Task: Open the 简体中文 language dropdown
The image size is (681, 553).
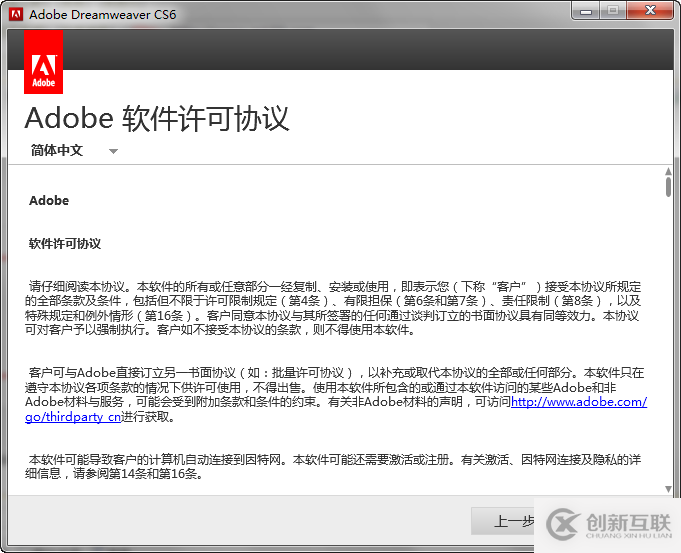Action: coord(74,150)
